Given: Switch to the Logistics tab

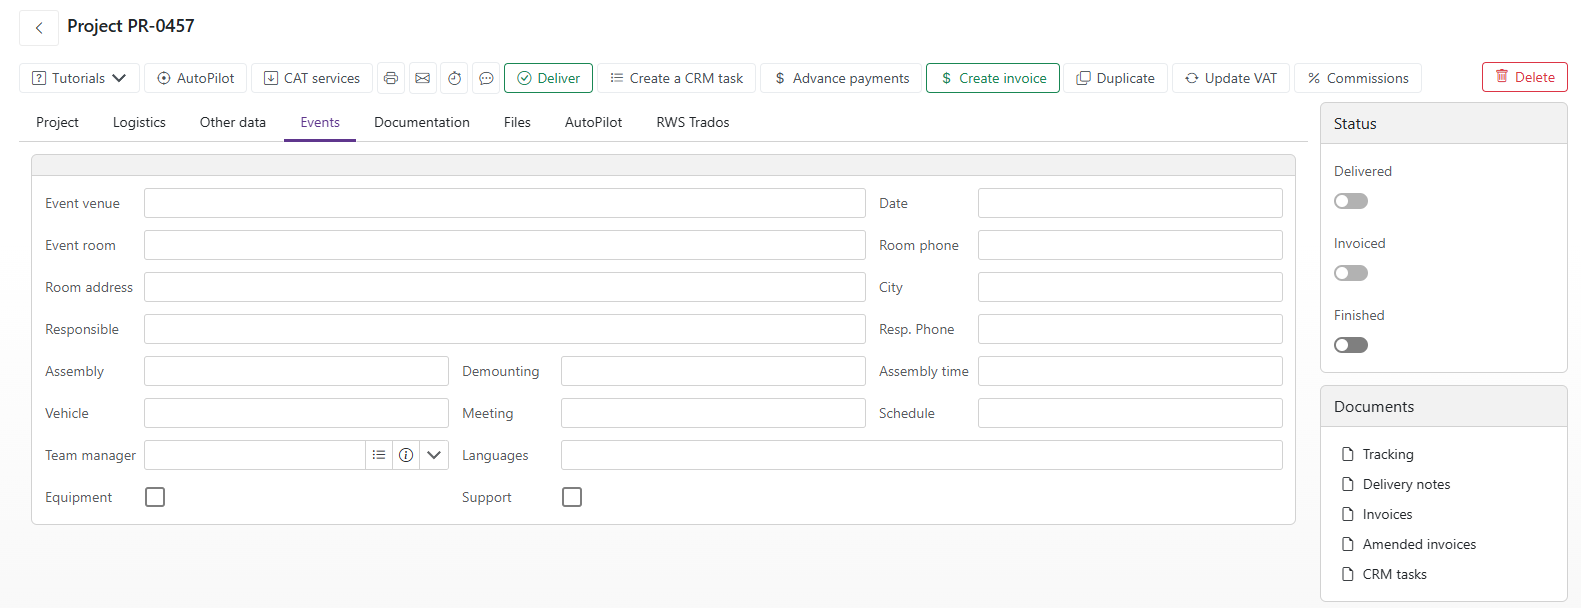Looking at the screenshot, I should (139, 122).
